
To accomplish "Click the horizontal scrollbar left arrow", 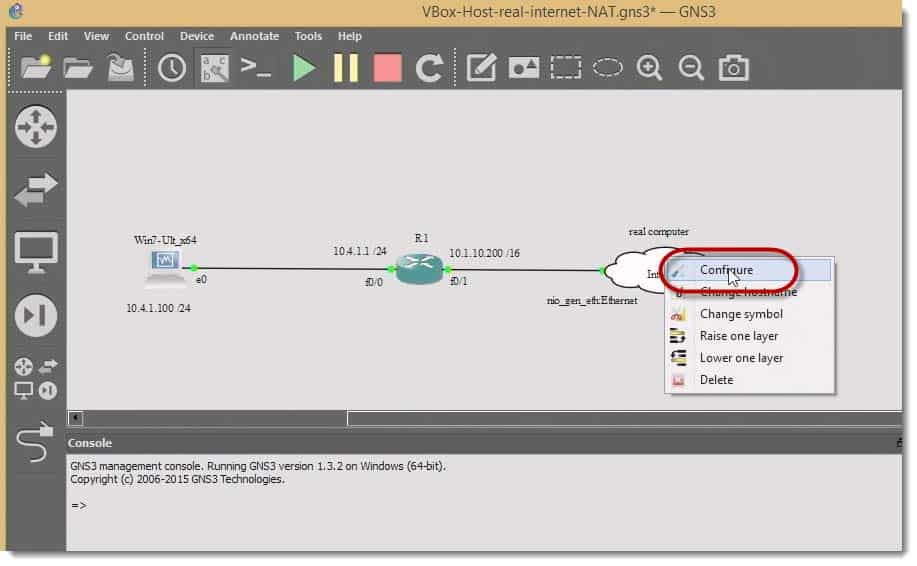I will [x=75, y=418].
